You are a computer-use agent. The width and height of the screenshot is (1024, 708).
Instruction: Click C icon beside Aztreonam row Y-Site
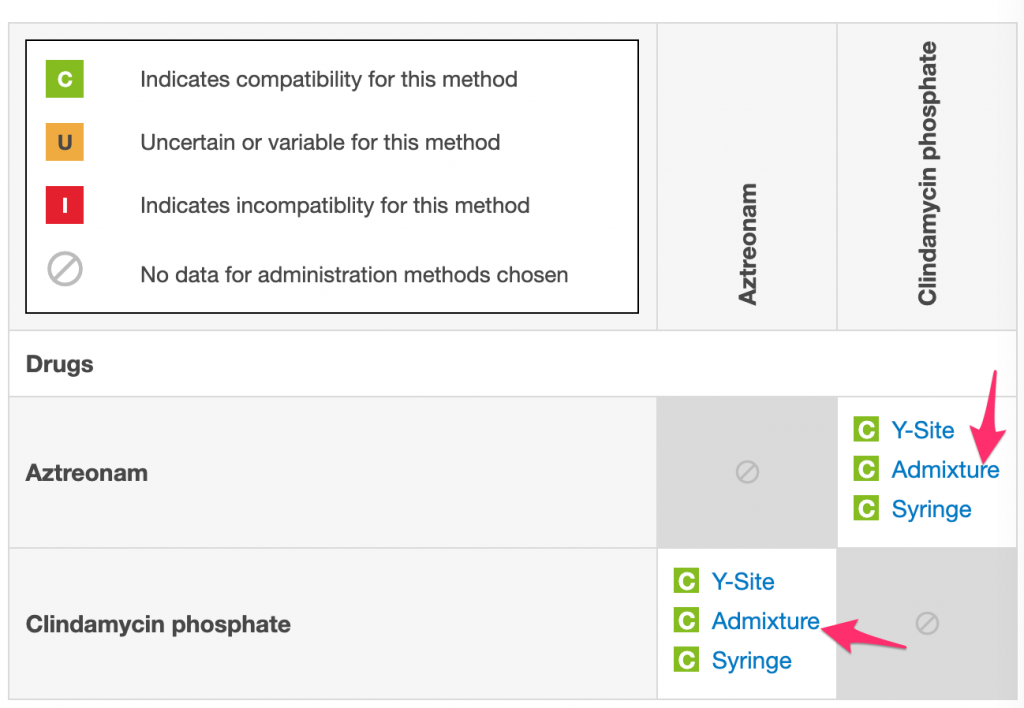point(865,430)
